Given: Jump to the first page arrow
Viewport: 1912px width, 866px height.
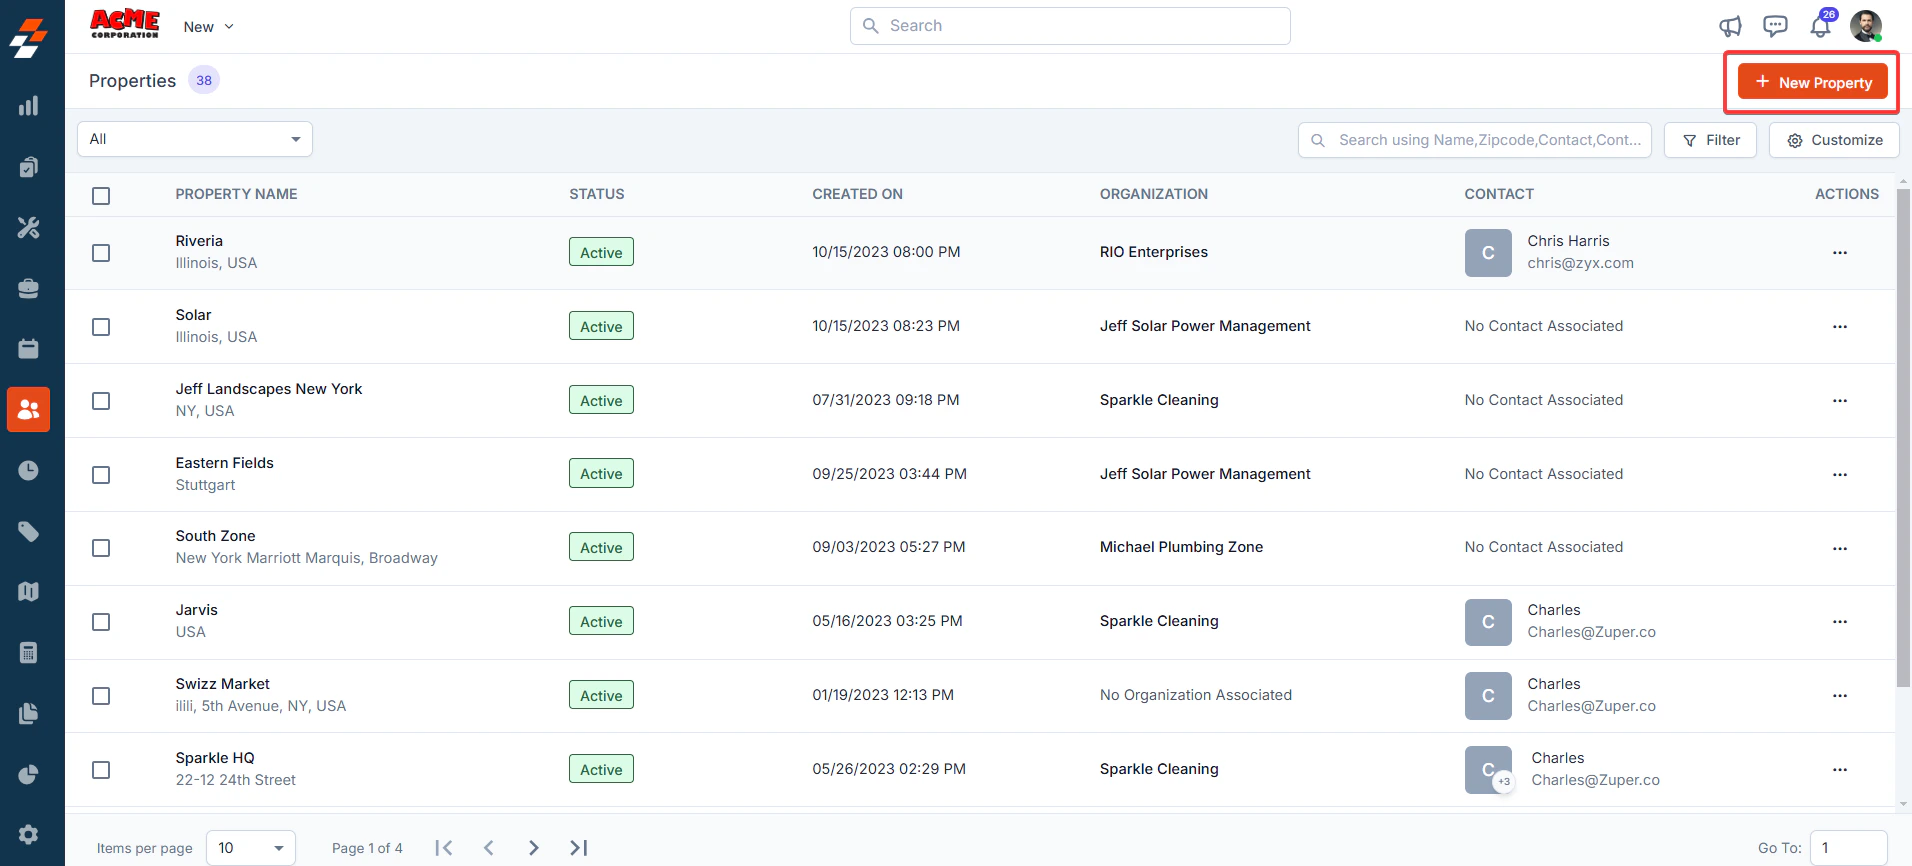Looking at the screenshot, I should [x=444, y=848].
